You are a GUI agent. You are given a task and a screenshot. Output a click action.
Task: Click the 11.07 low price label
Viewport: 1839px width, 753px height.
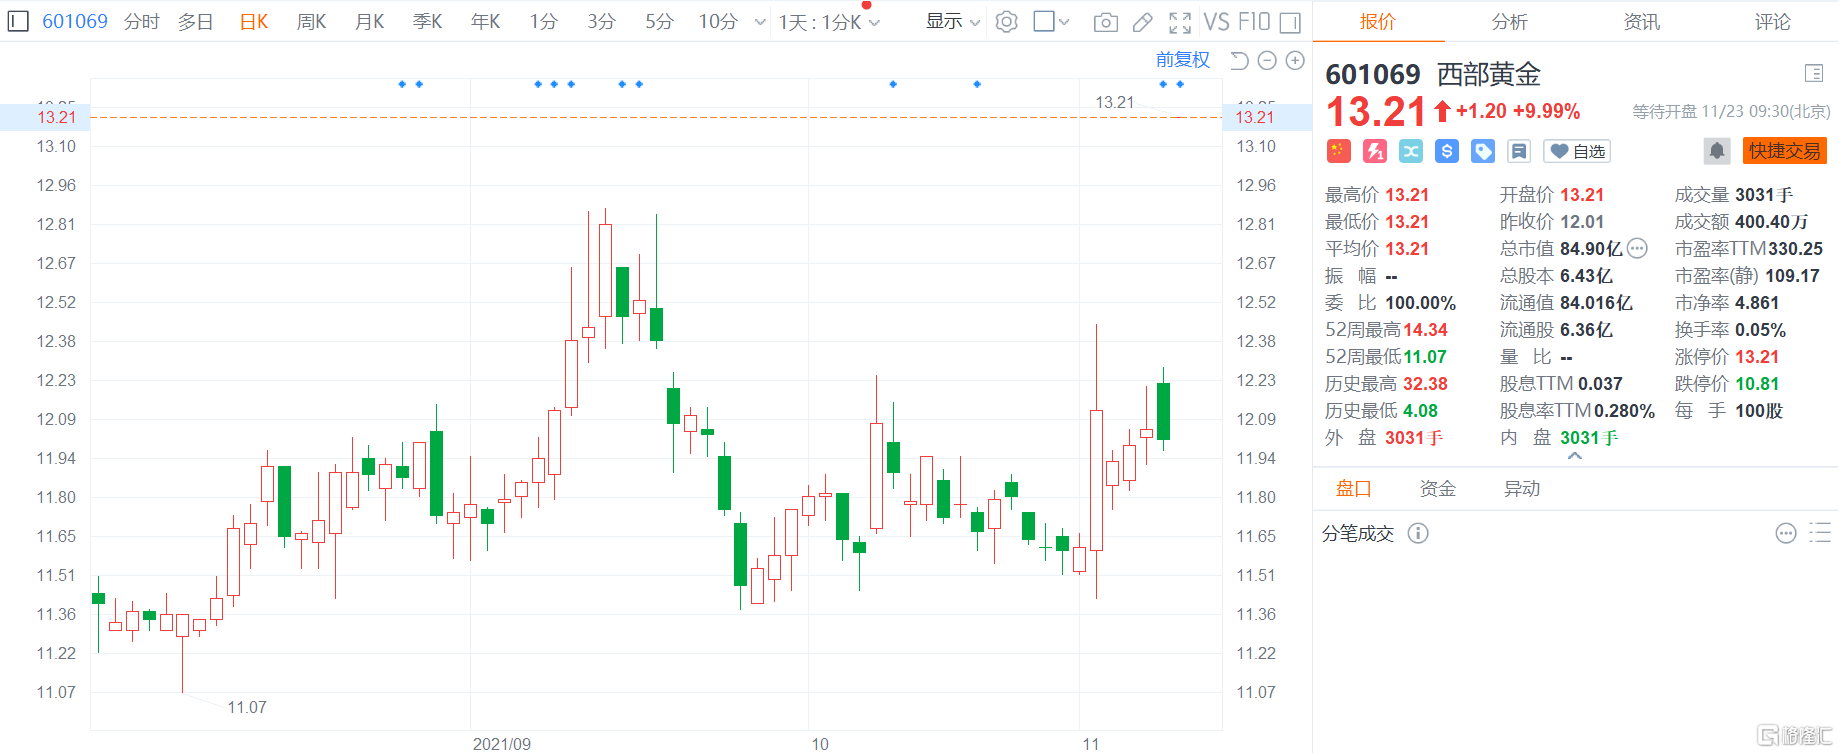247,707
